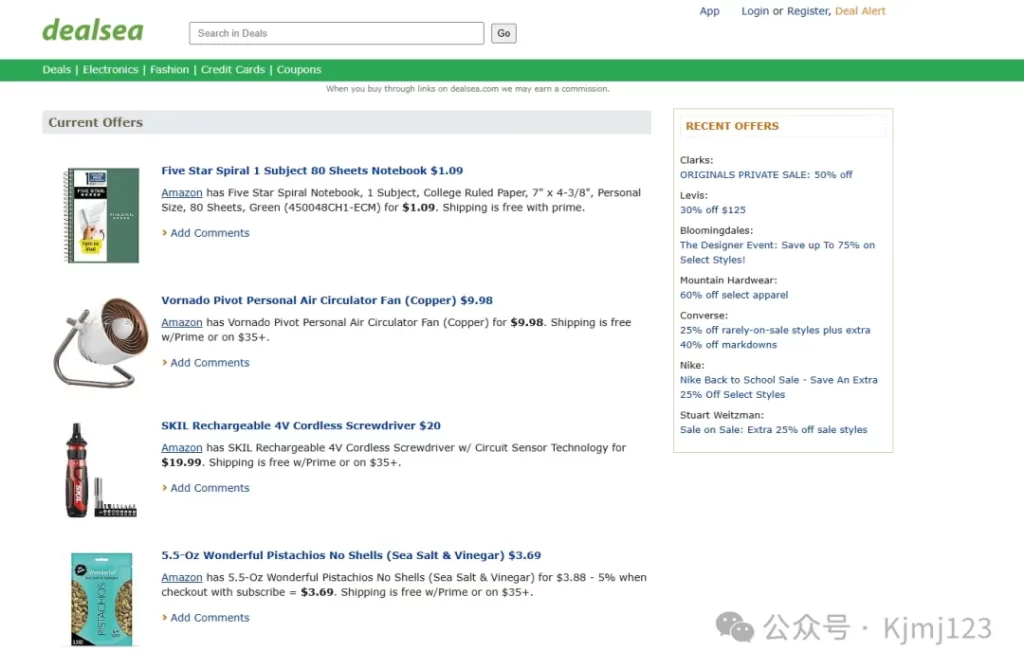Viewport: 1024px width, 669px height.
Task: Open Clarks Originals Private Sale offer
Action: 766,175
